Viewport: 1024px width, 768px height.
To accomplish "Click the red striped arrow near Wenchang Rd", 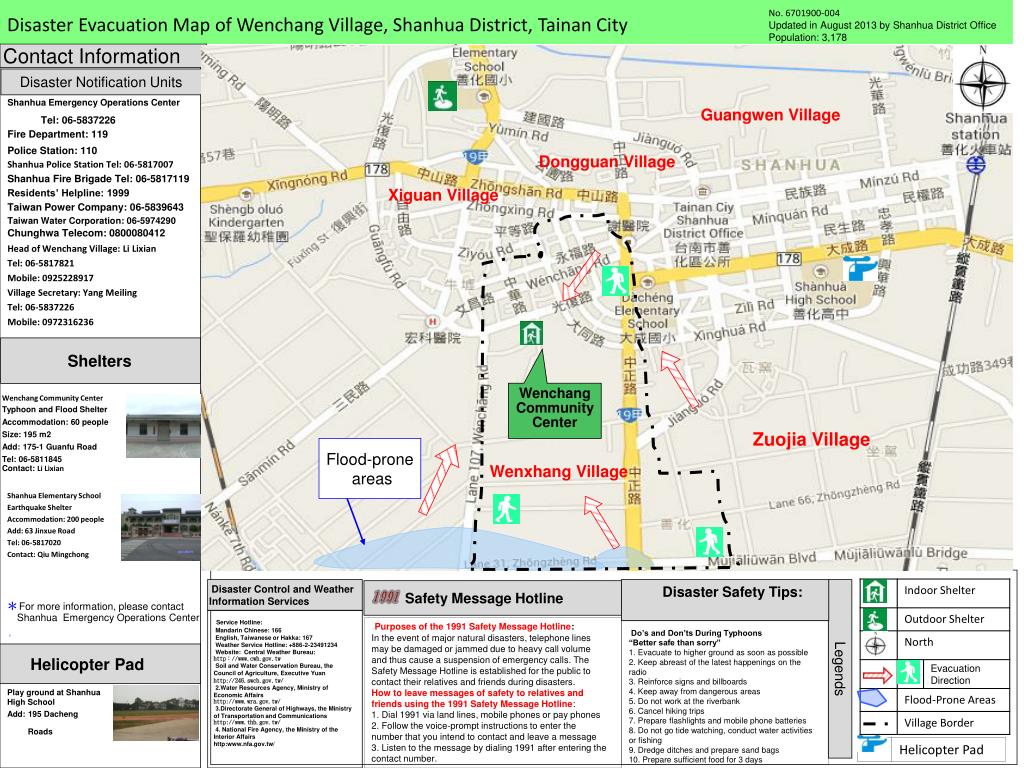I will tap(581, 275).
